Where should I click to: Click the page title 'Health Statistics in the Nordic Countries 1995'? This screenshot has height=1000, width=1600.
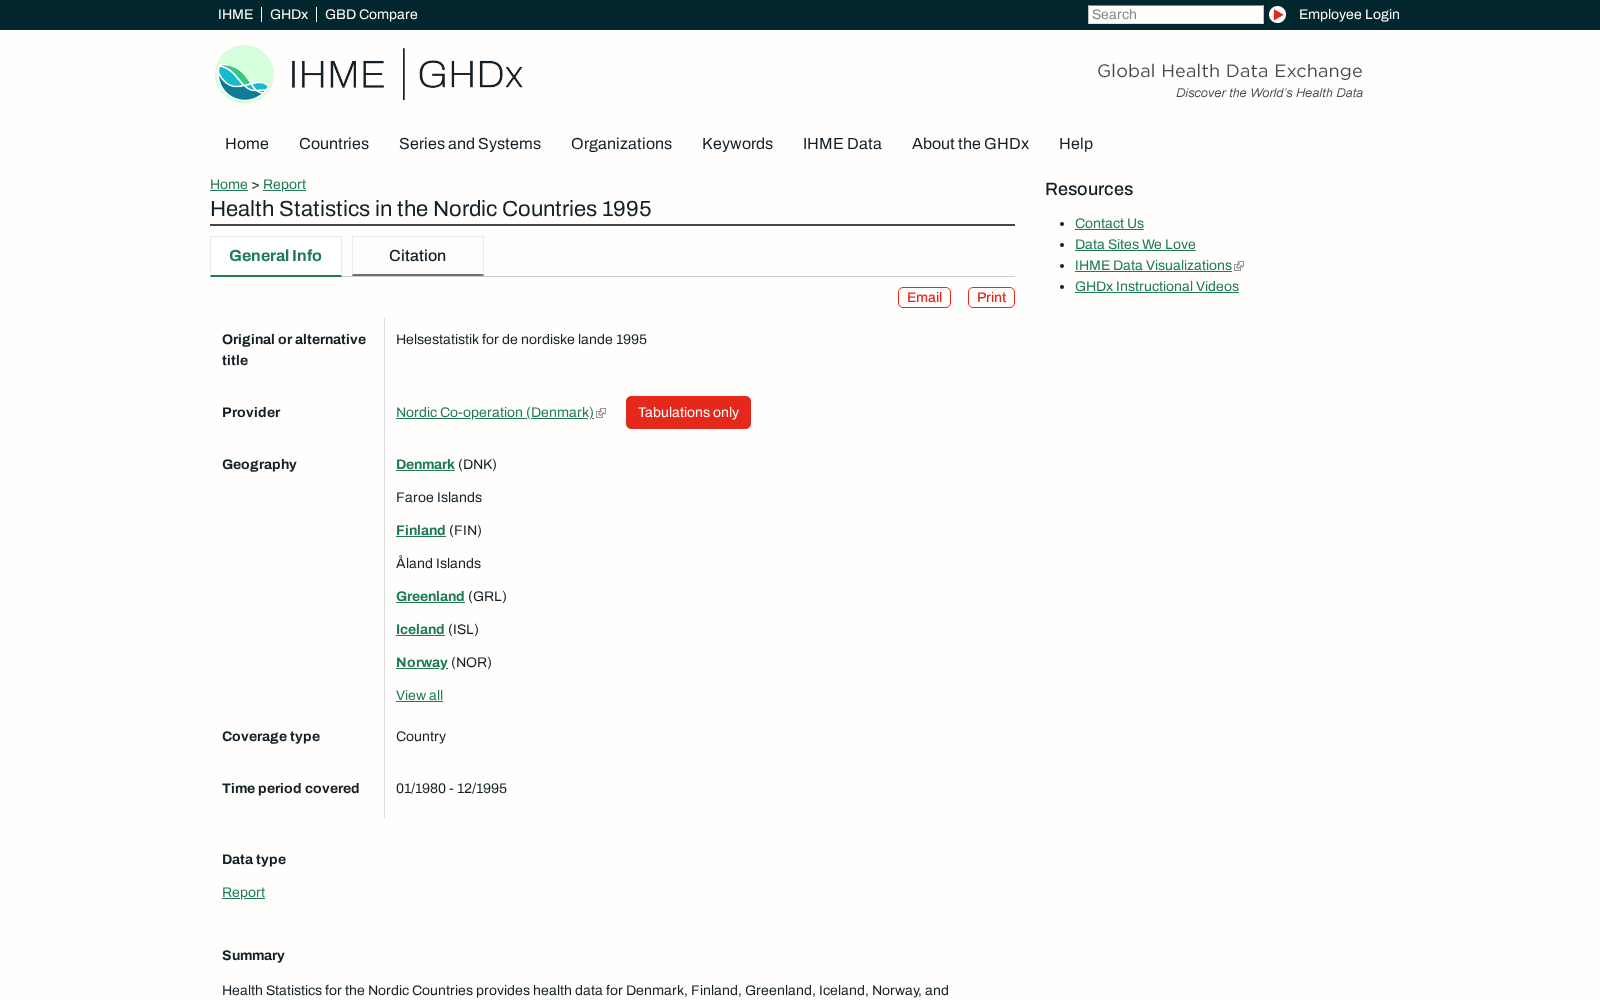[431, 209]
